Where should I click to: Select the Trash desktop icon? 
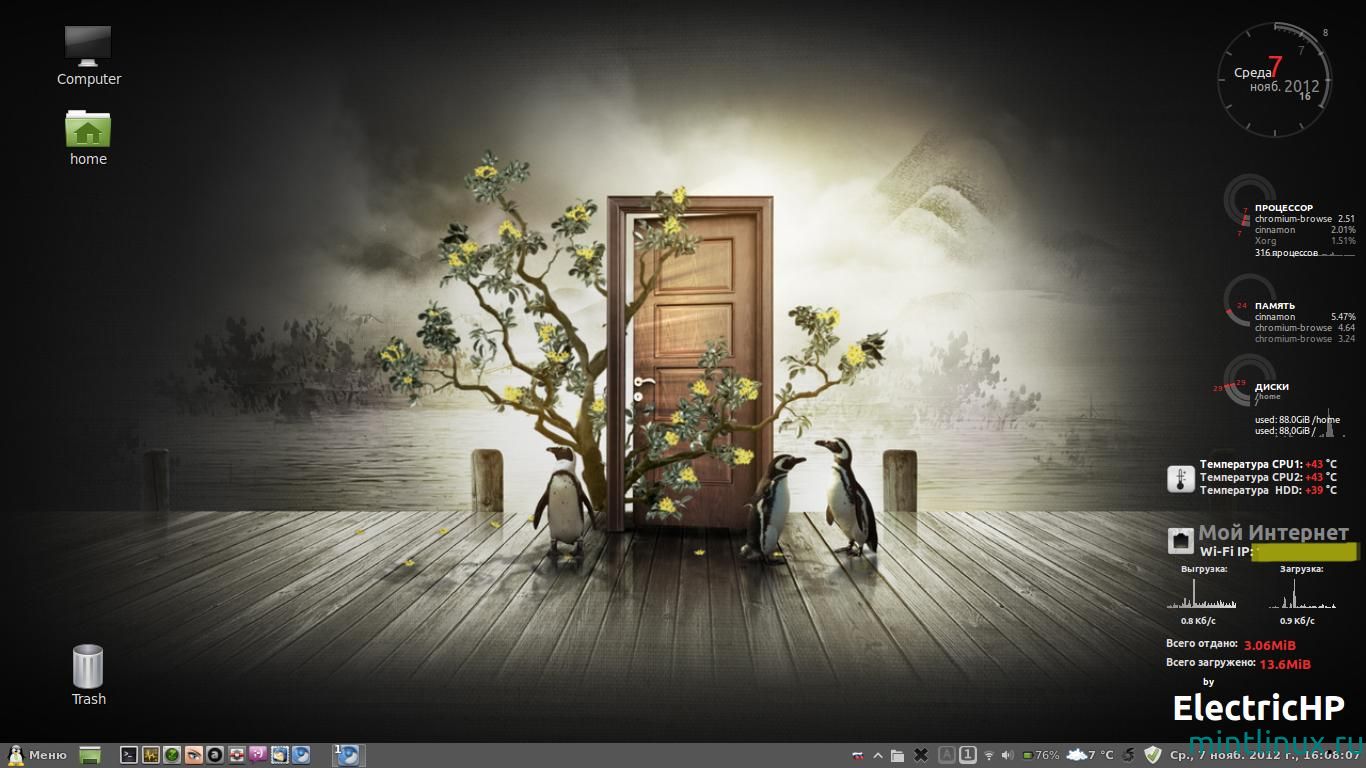coord(88,676)
